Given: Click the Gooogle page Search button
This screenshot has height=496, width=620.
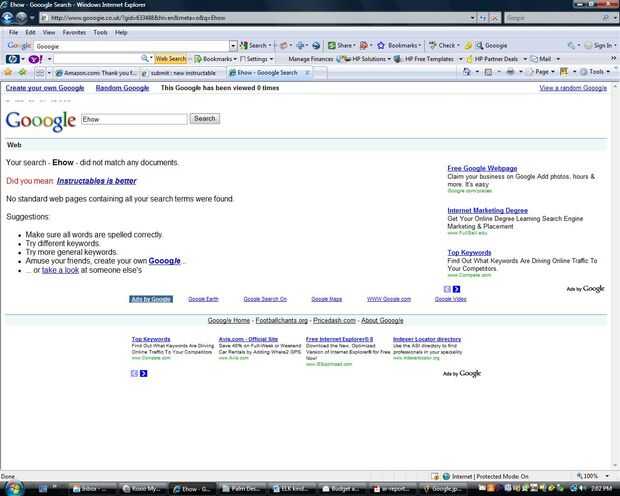Looking at the screenshot, I should point(204,119).
